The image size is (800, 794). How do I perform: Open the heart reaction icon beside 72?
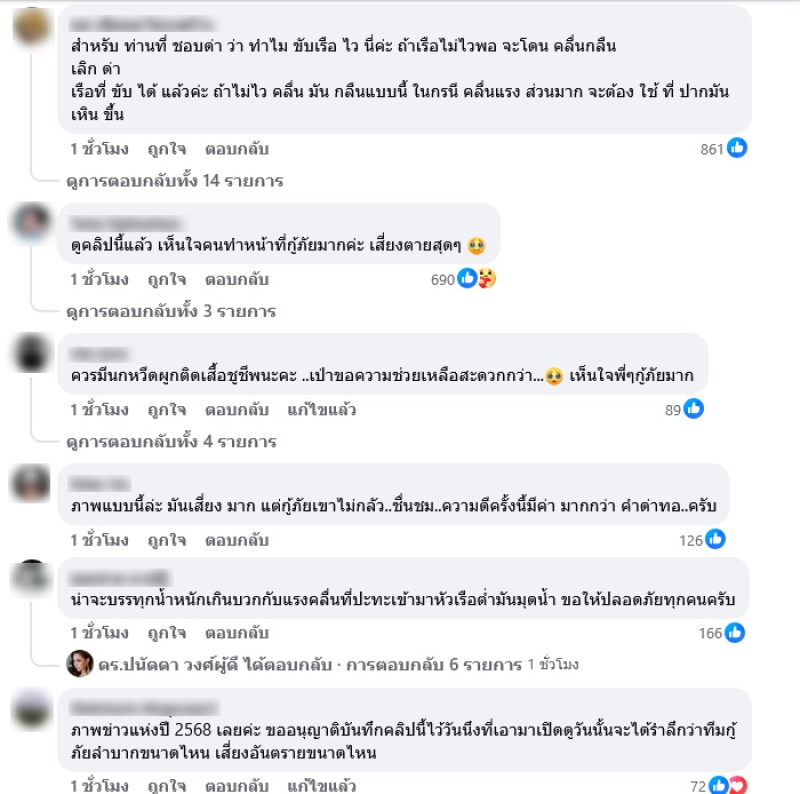[x=738, y=785]
